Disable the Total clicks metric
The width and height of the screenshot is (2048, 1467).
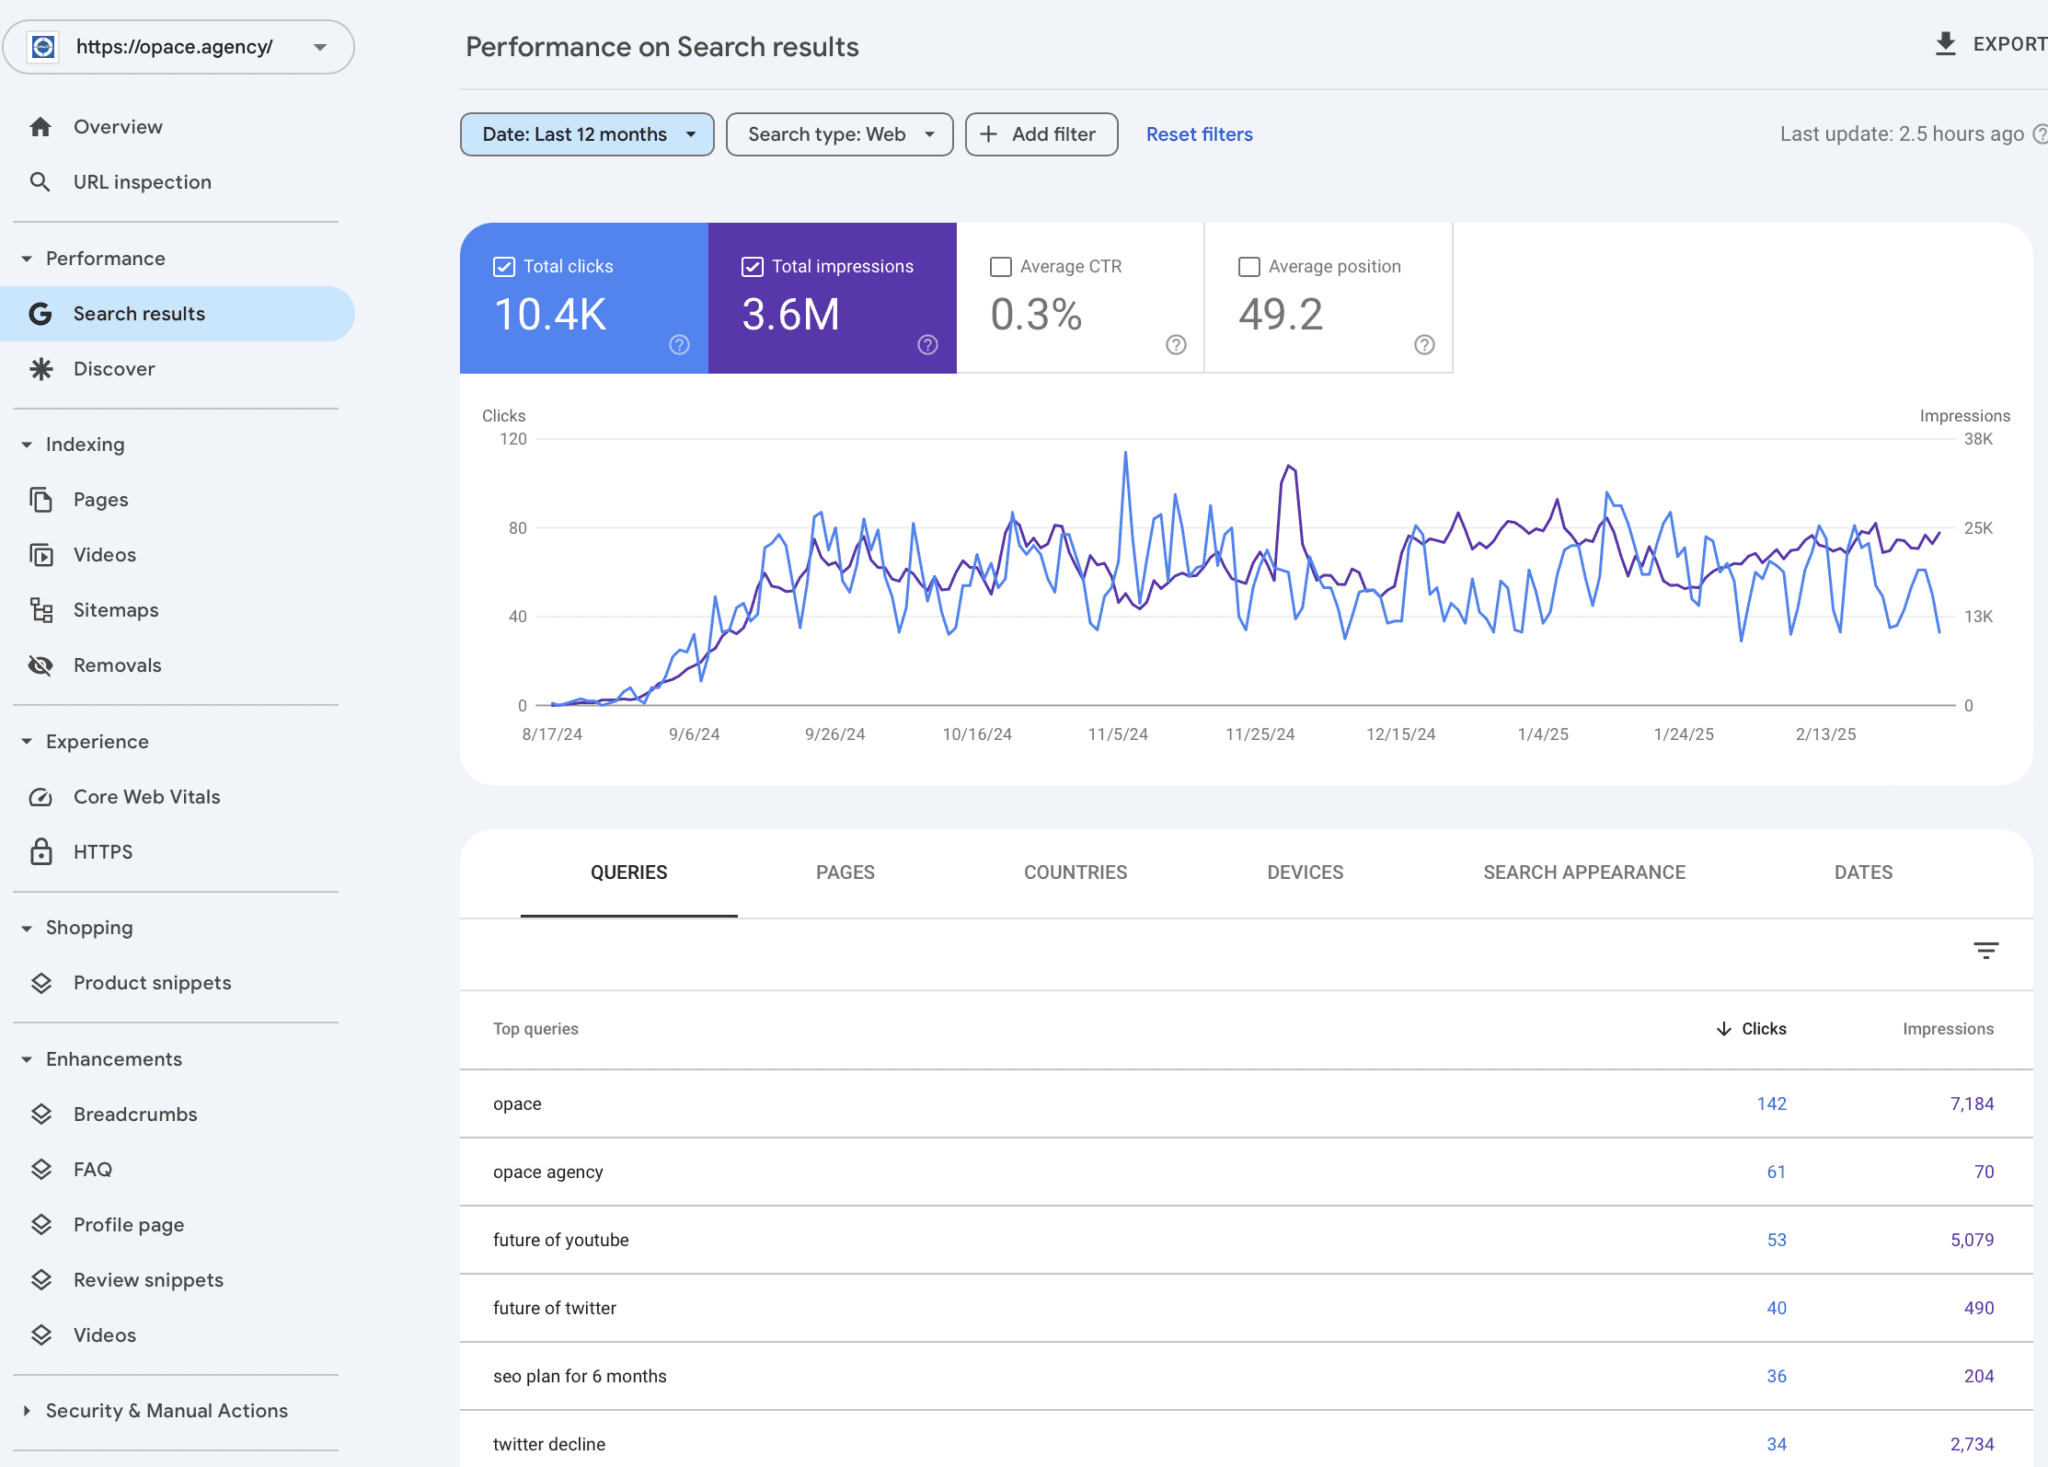click(504, 266)
